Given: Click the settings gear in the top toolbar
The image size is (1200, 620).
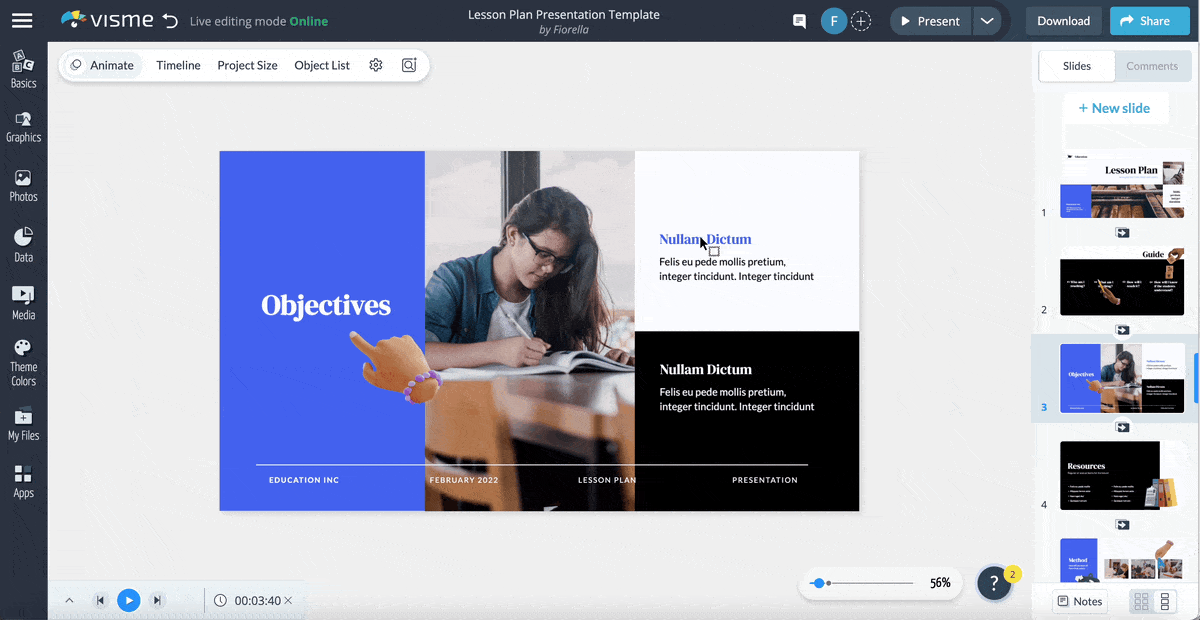Looking at the screenshot, I should tap(376, 64).
